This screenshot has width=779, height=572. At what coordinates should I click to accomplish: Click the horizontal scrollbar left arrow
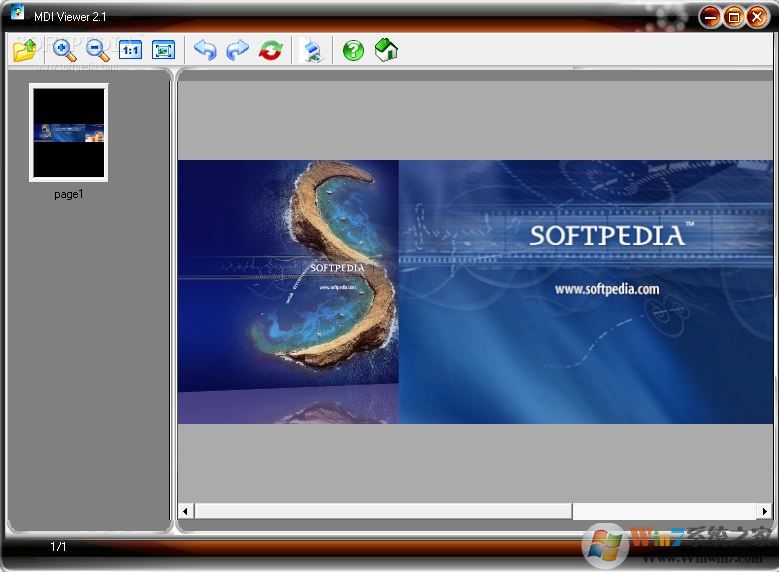[186, 511]
